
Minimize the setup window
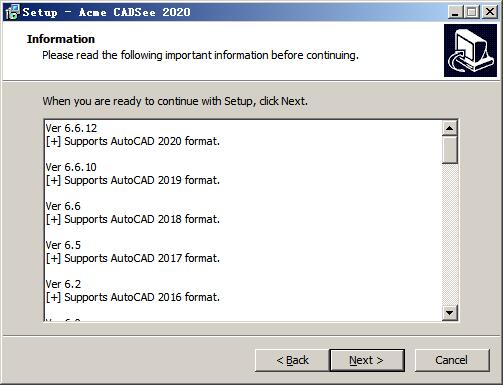455,12
